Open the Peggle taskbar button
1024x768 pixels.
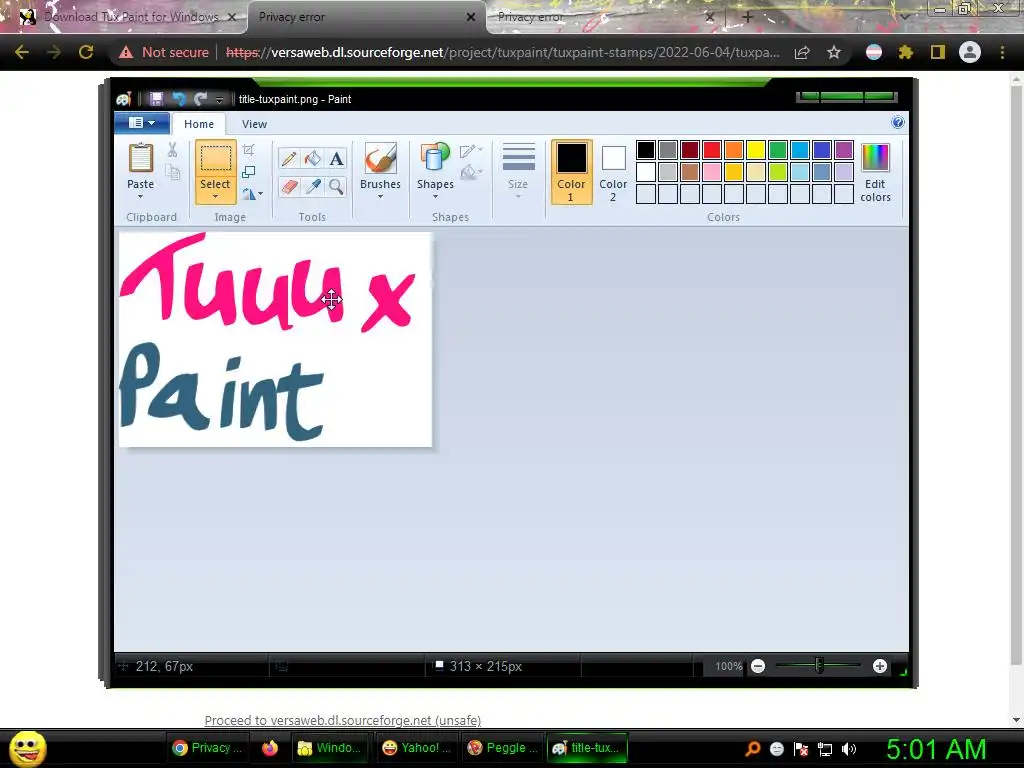point(502,748)
